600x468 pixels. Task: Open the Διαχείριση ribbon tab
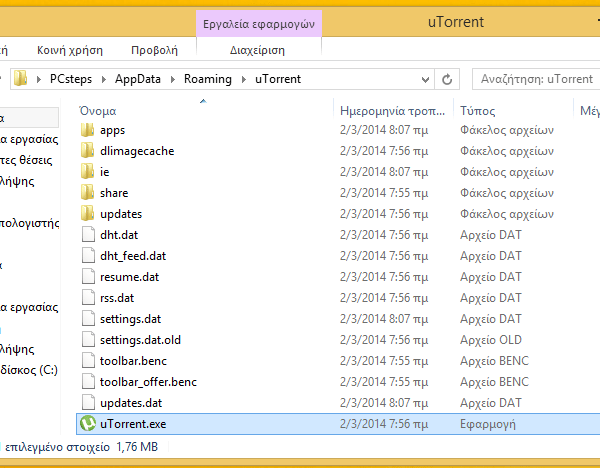tap(258, 50)
